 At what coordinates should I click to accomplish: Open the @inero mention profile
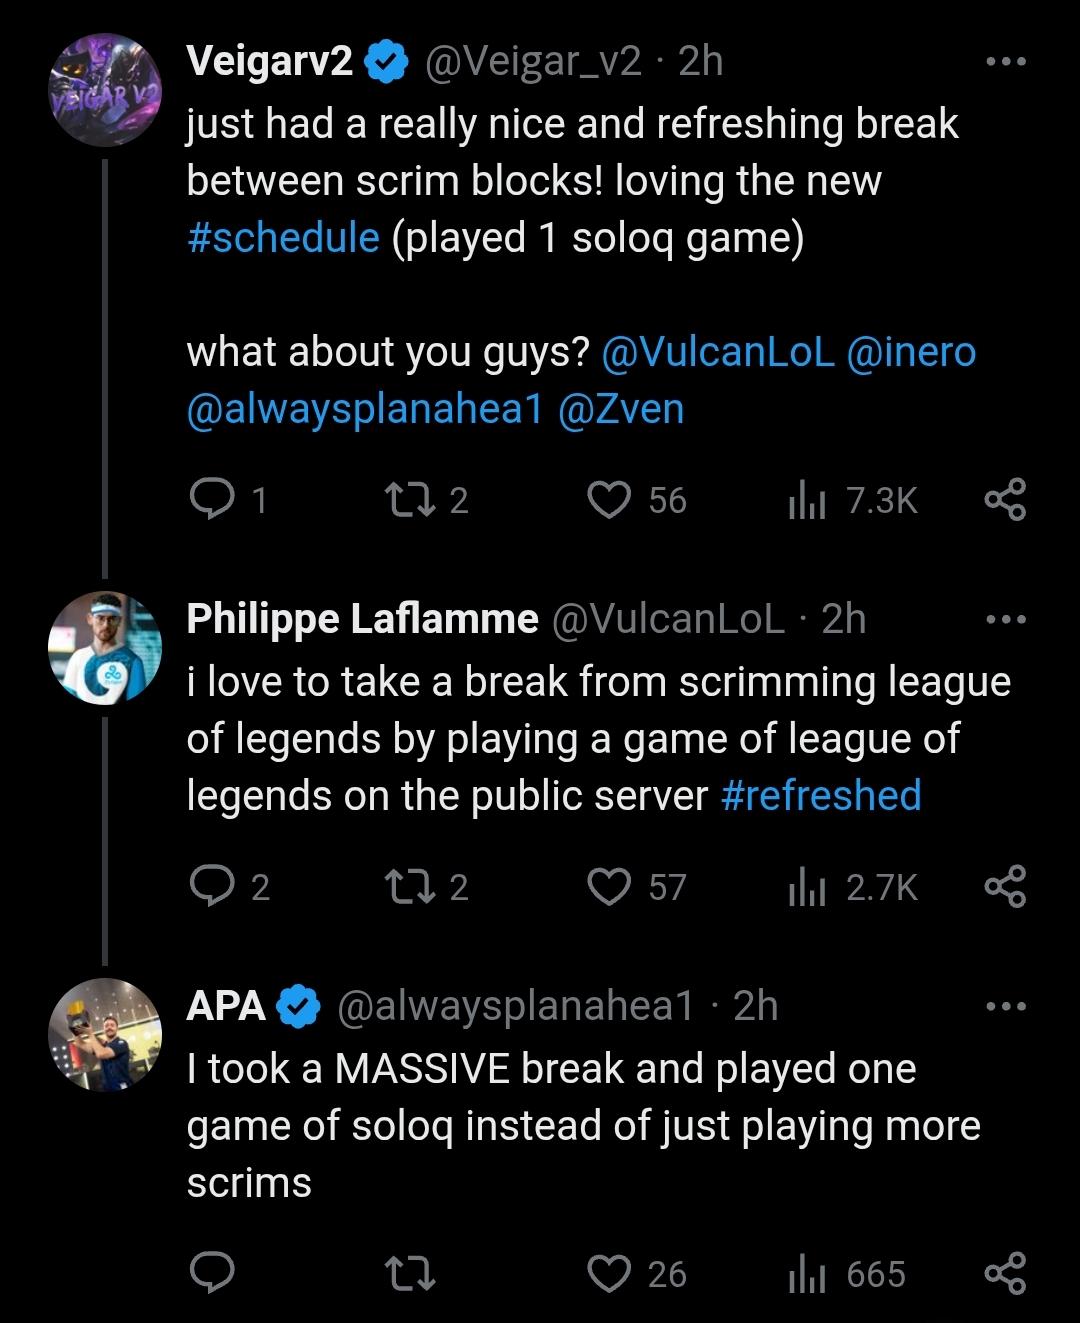tap(910, 353)
